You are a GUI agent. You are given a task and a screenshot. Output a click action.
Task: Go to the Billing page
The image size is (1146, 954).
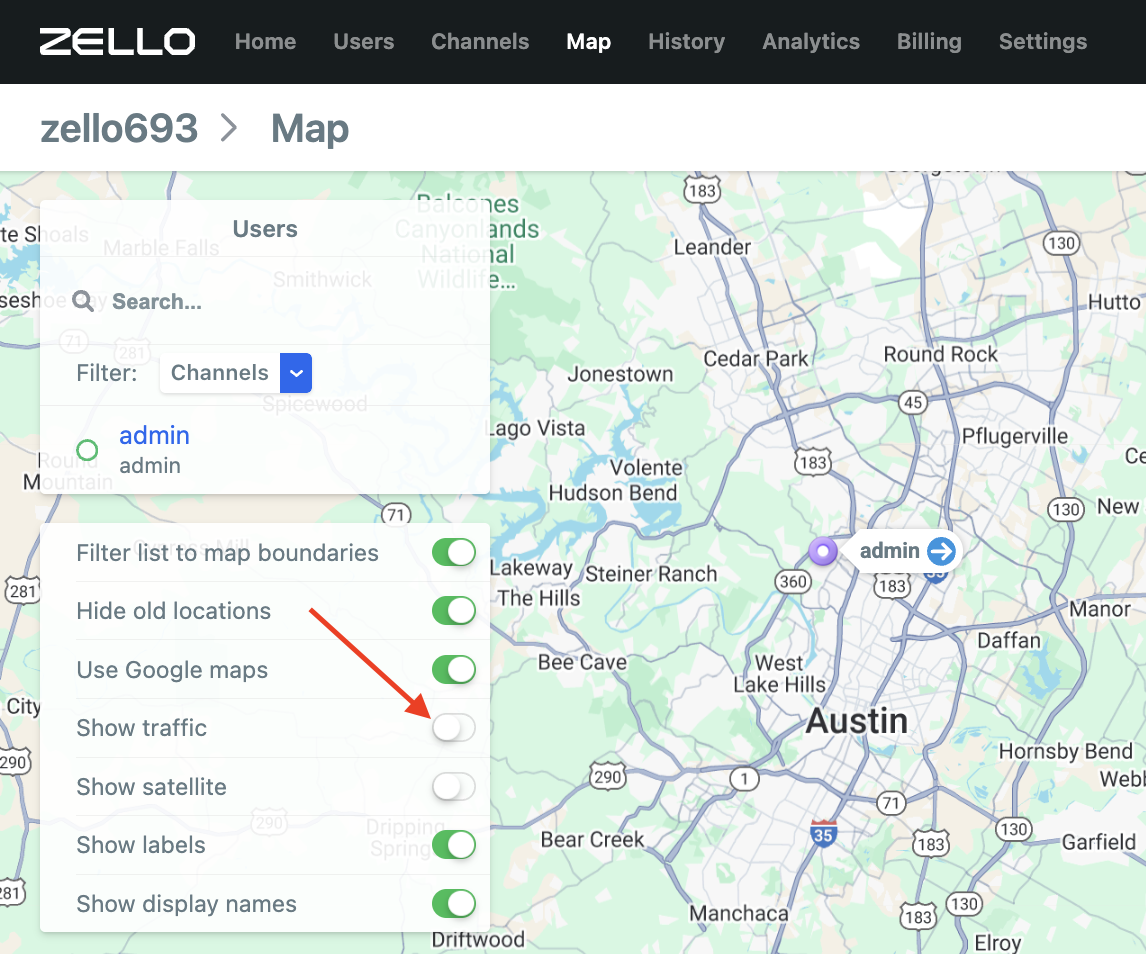point(929,42)
